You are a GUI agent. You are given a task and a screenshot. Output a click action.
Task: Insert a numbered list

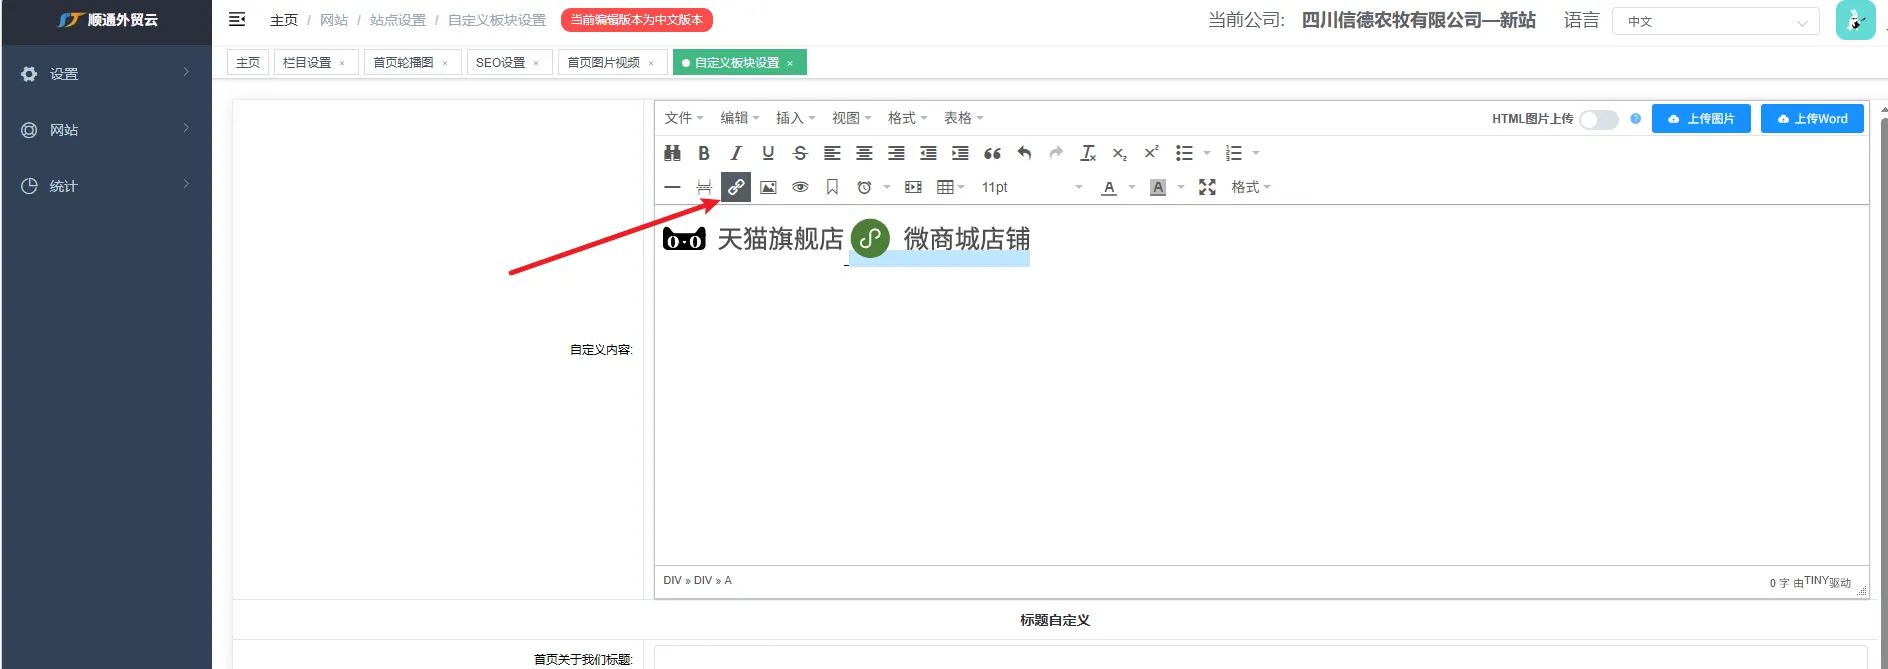point(1234,153)
